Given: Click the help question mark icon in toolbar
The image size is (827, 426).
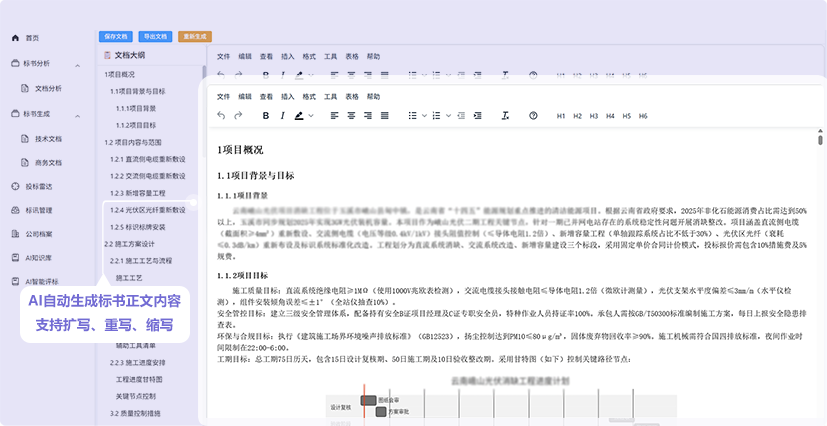Looking at the screenshot, I should coord(533,116).
